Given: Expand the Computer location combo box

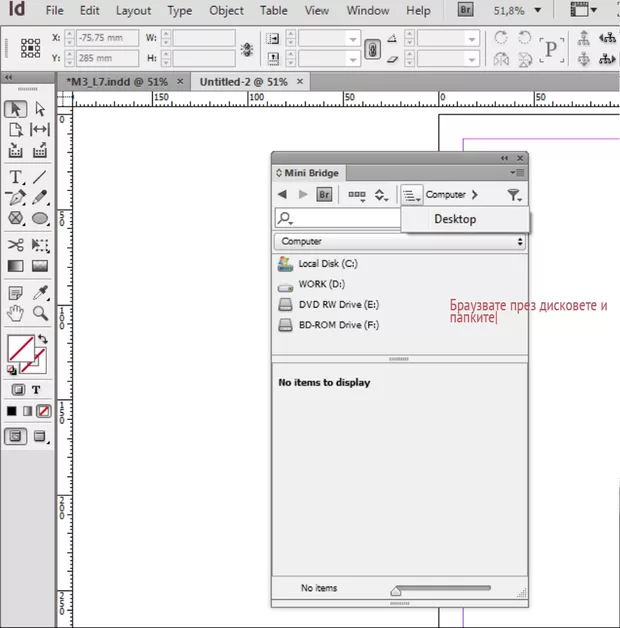Looking at the screenshot, I should [400, 242].
